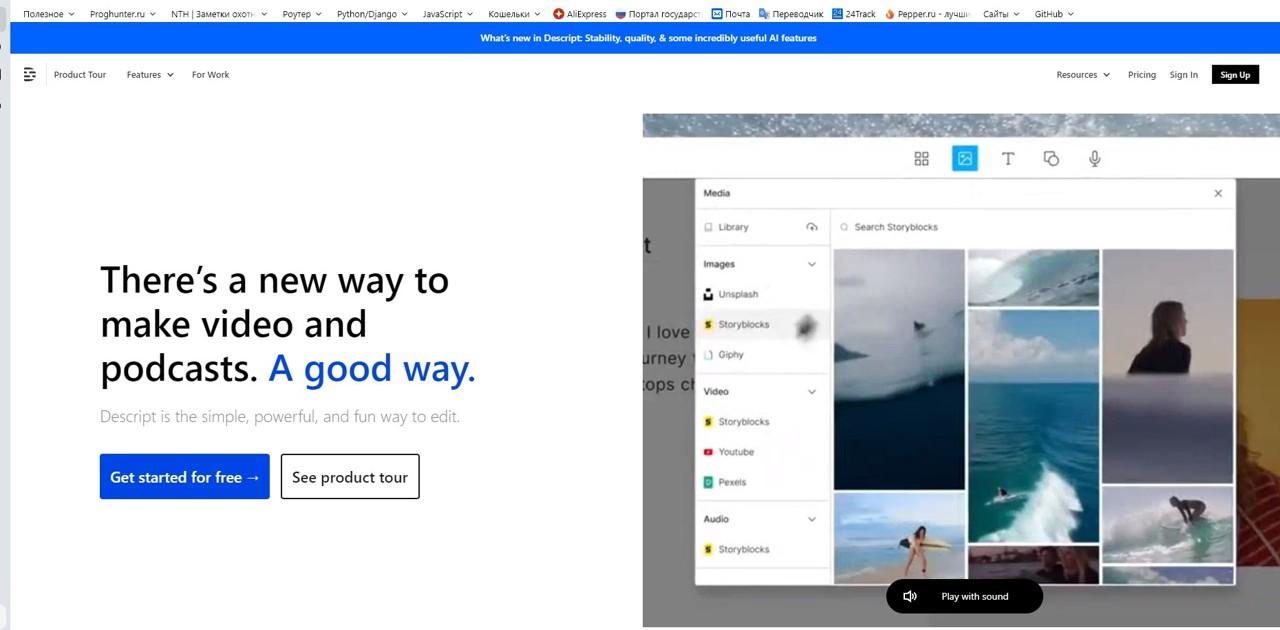Click the Pexels icon
Viewport: 1280px width, 630px height.
pyautogui.click(x=709, y=482)
